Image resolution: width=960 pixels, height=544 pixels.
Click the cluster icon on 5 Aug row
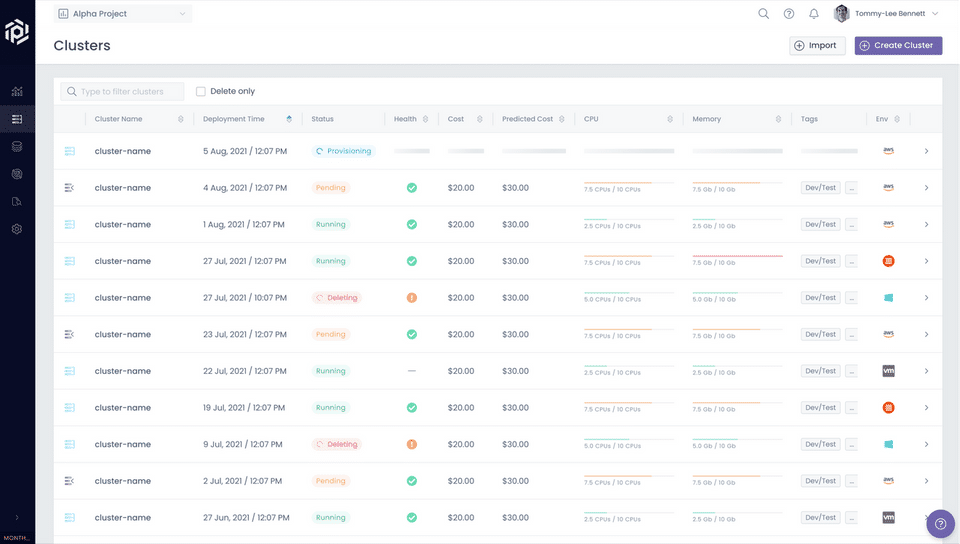pyautogui.click(x=70, y=151)
